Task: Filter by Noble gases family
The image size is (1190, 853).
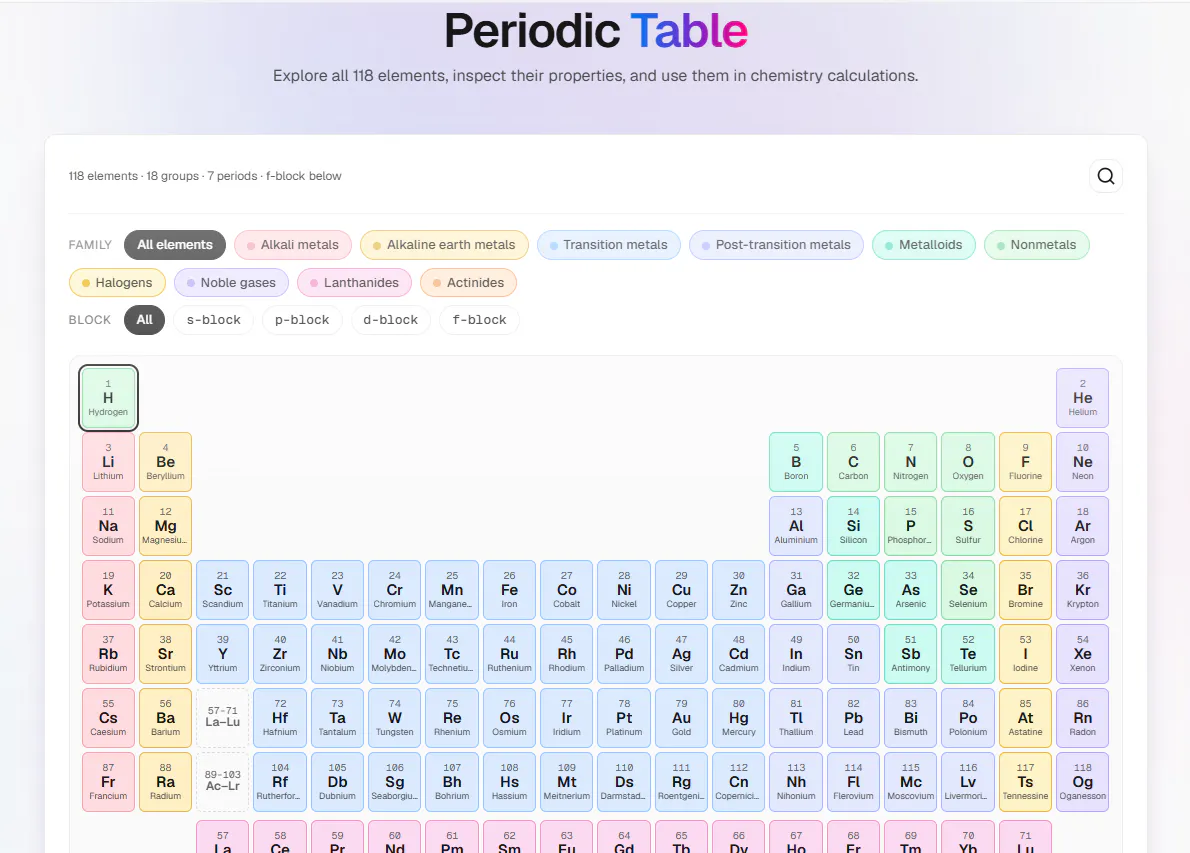Action: (x=231, y=282)
